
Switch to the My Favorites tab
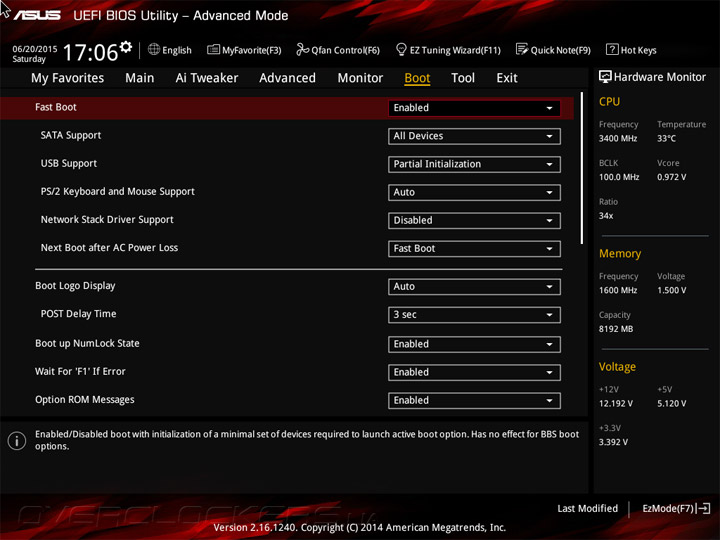click(68, 78)
